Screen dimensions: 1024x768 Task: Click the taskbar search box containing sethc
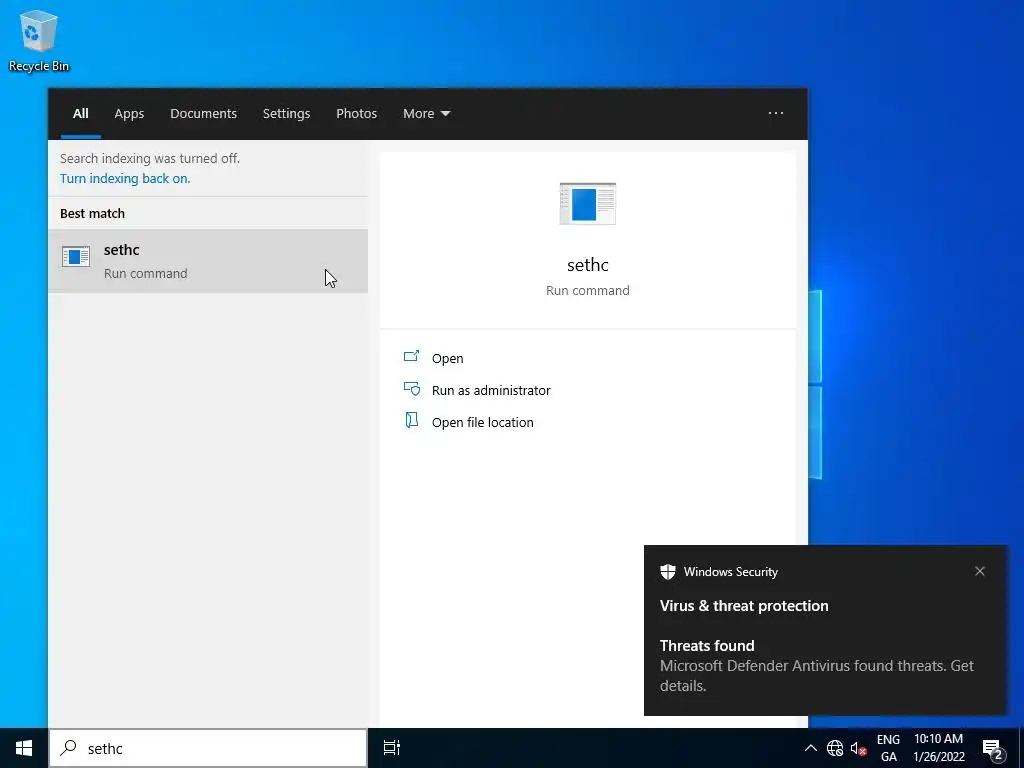point(208,748)
